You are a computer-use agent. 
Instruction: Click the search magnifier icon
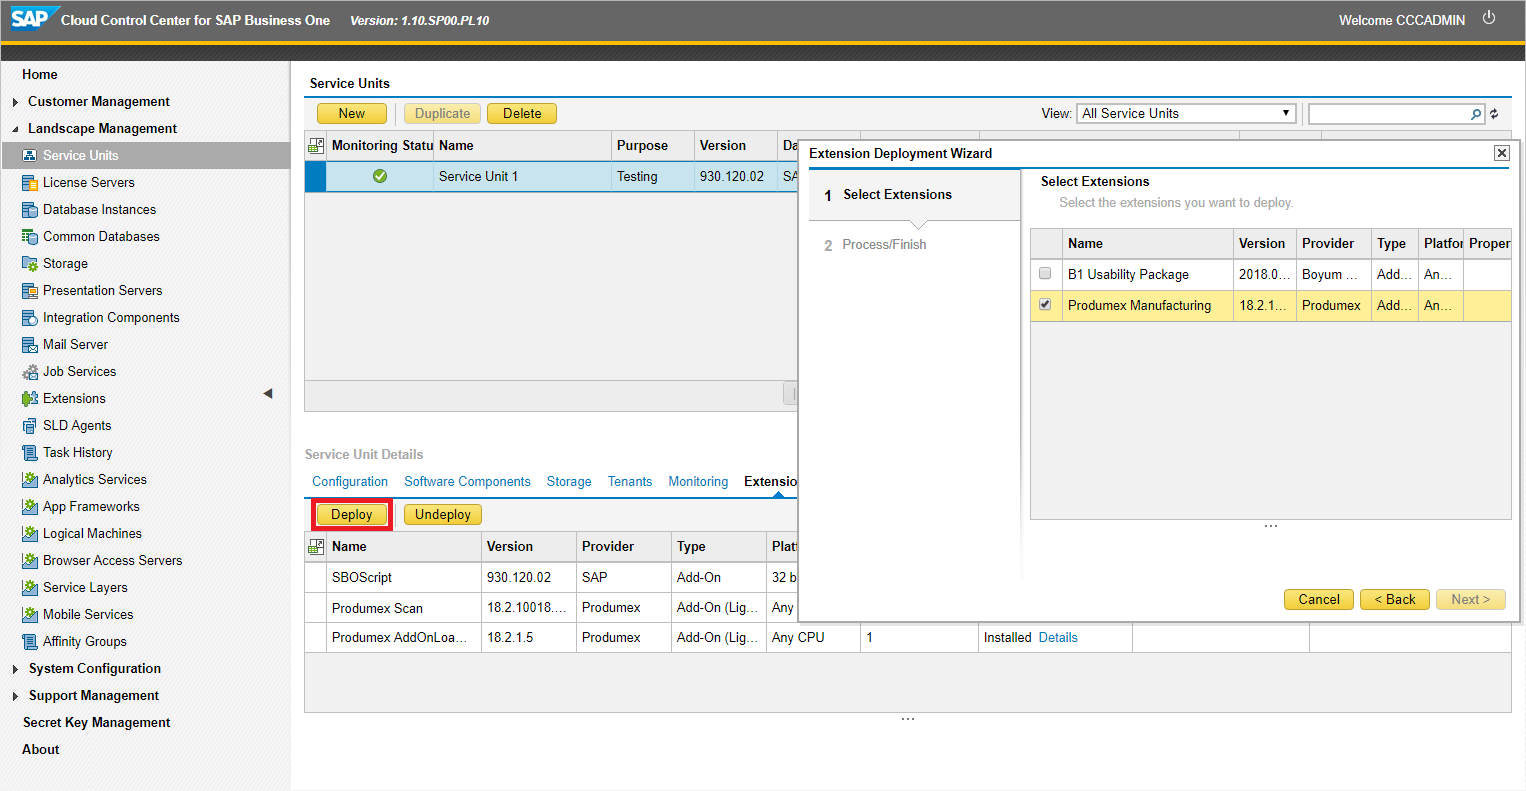point(1476,114)
